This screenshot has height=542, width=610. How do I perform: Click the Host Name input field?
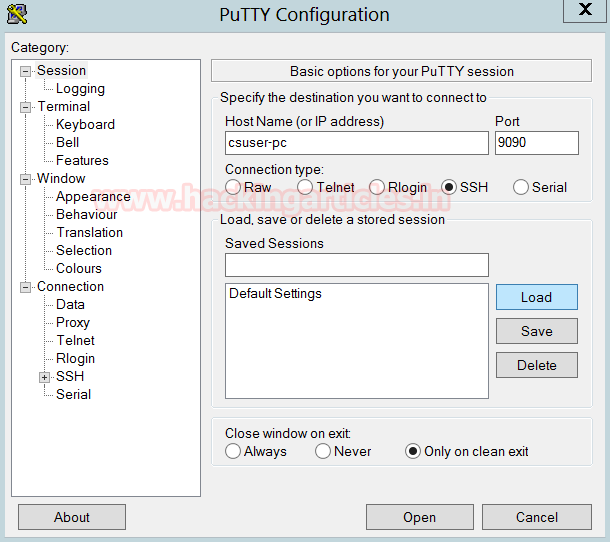357,143
